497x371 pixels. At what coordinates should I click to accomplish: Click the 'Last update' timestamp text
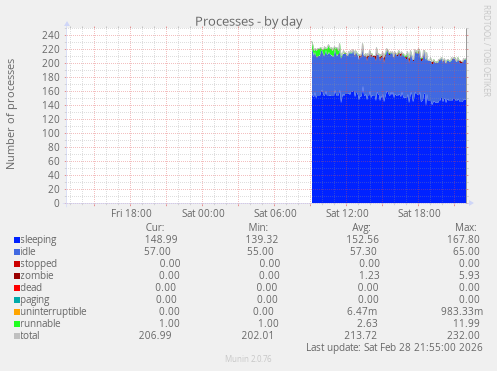point(394,347)
